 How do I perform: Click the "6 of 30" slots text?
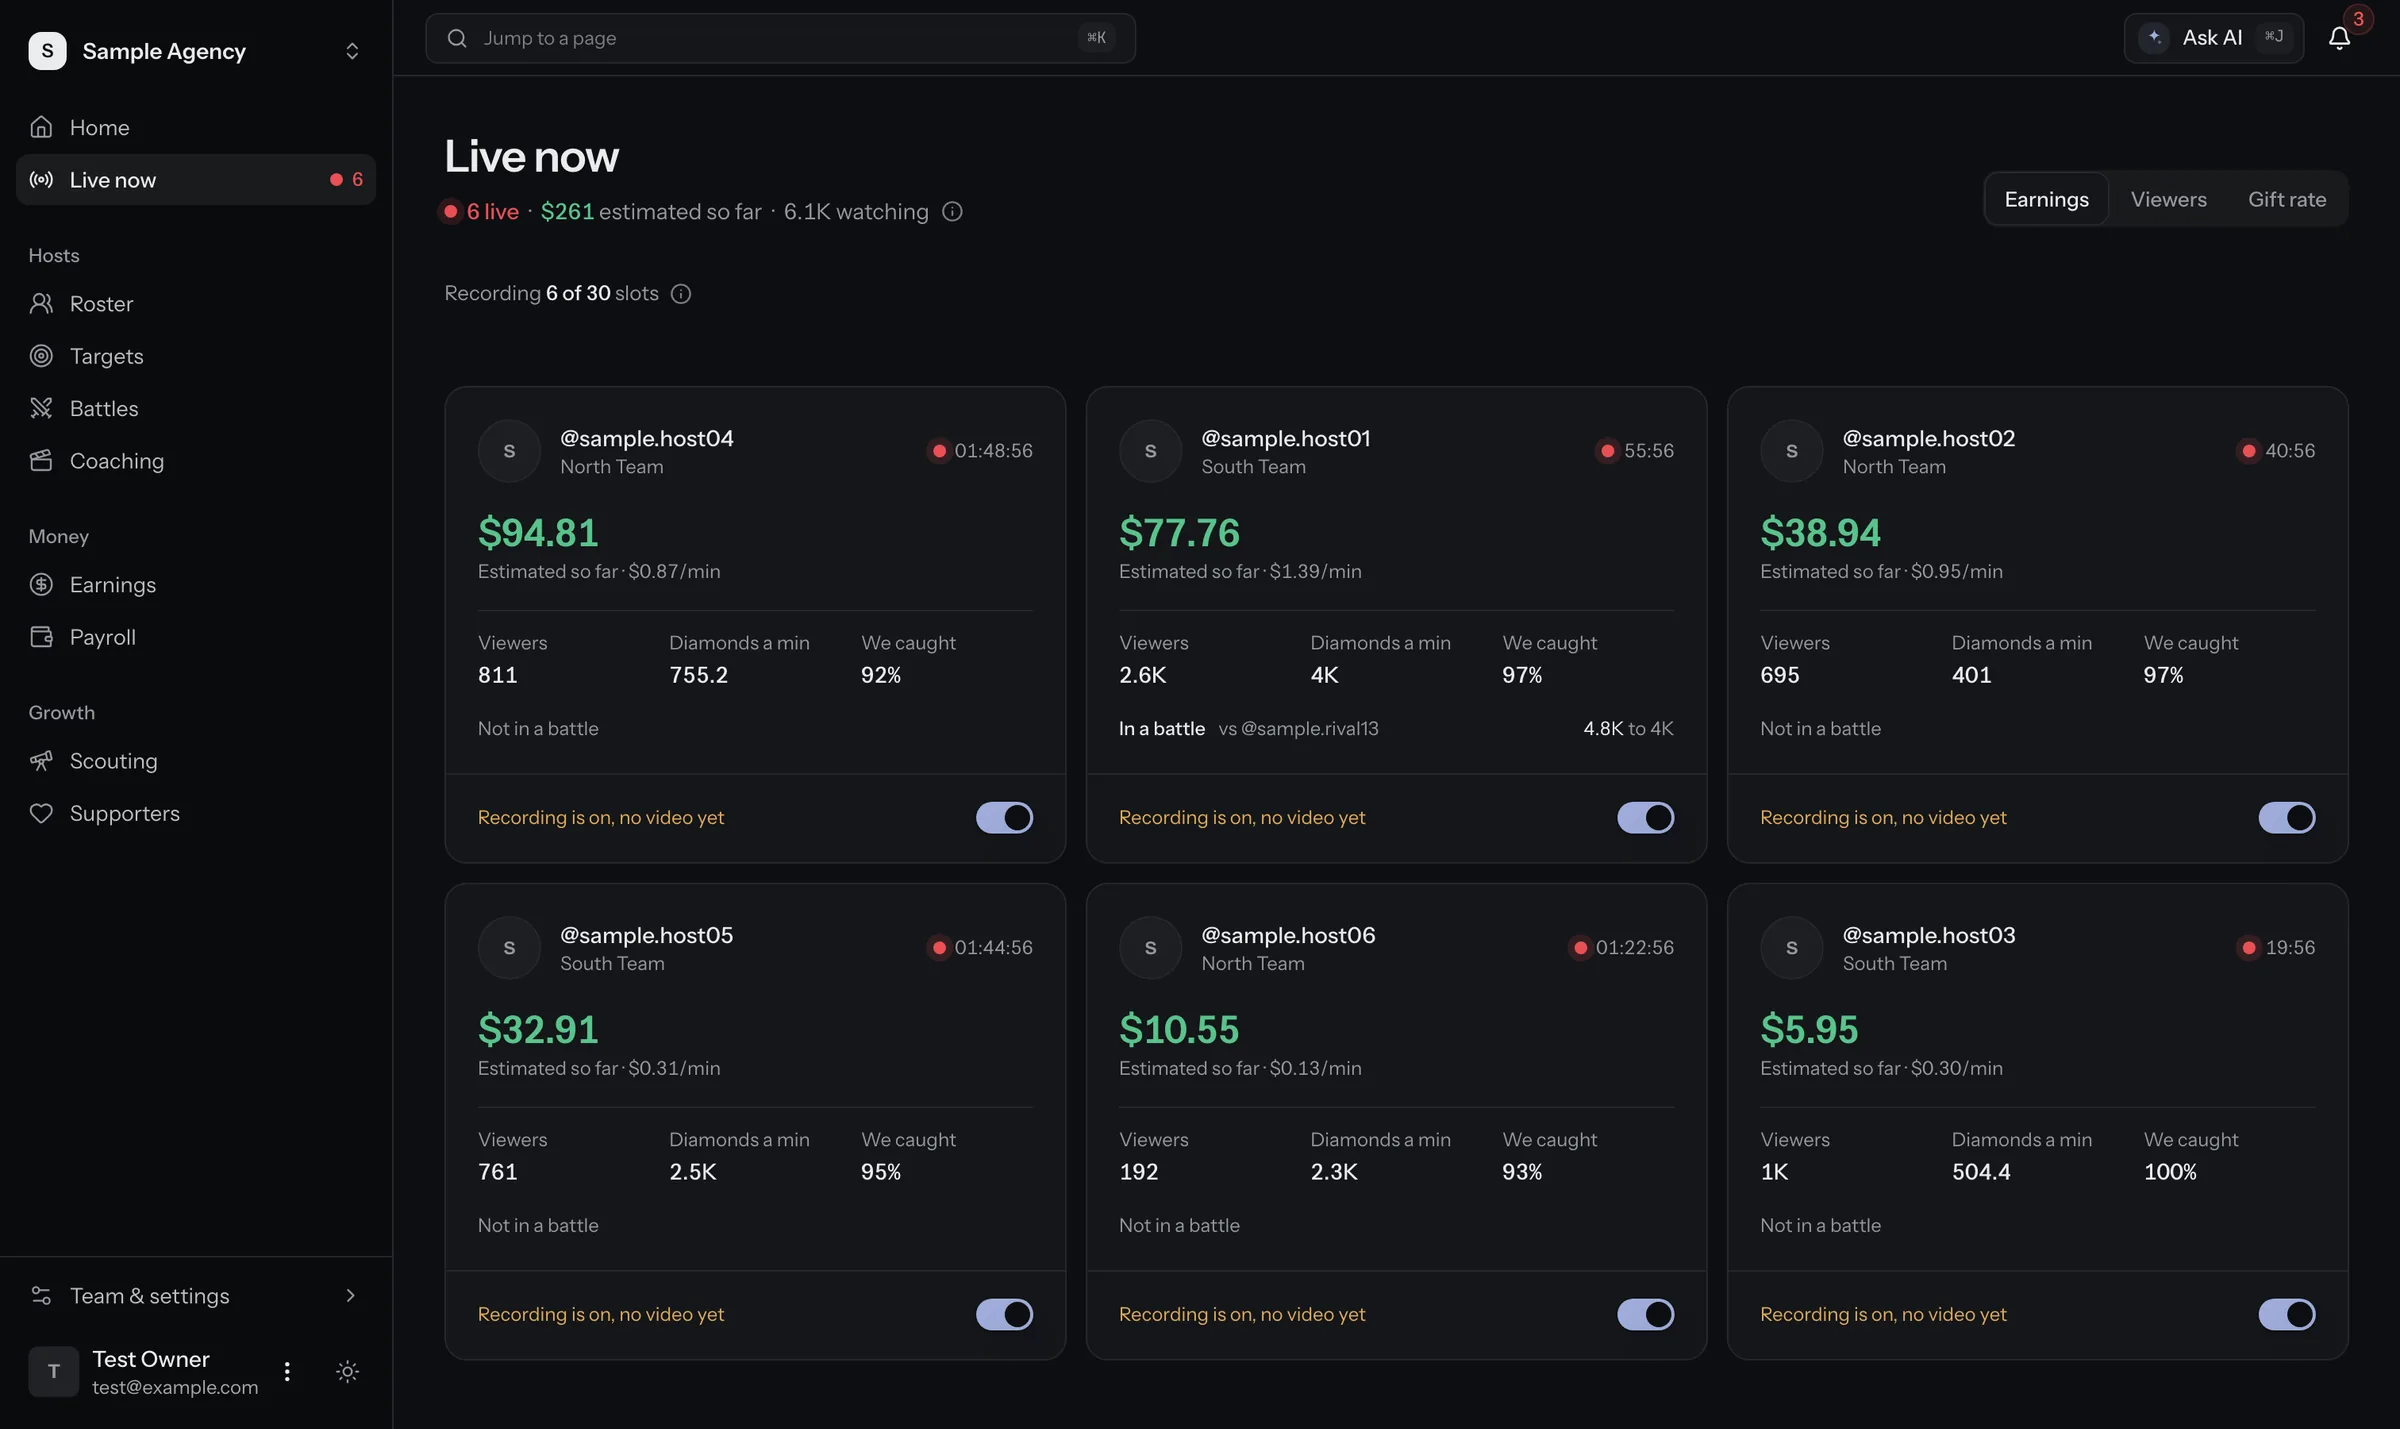[578, 294]
